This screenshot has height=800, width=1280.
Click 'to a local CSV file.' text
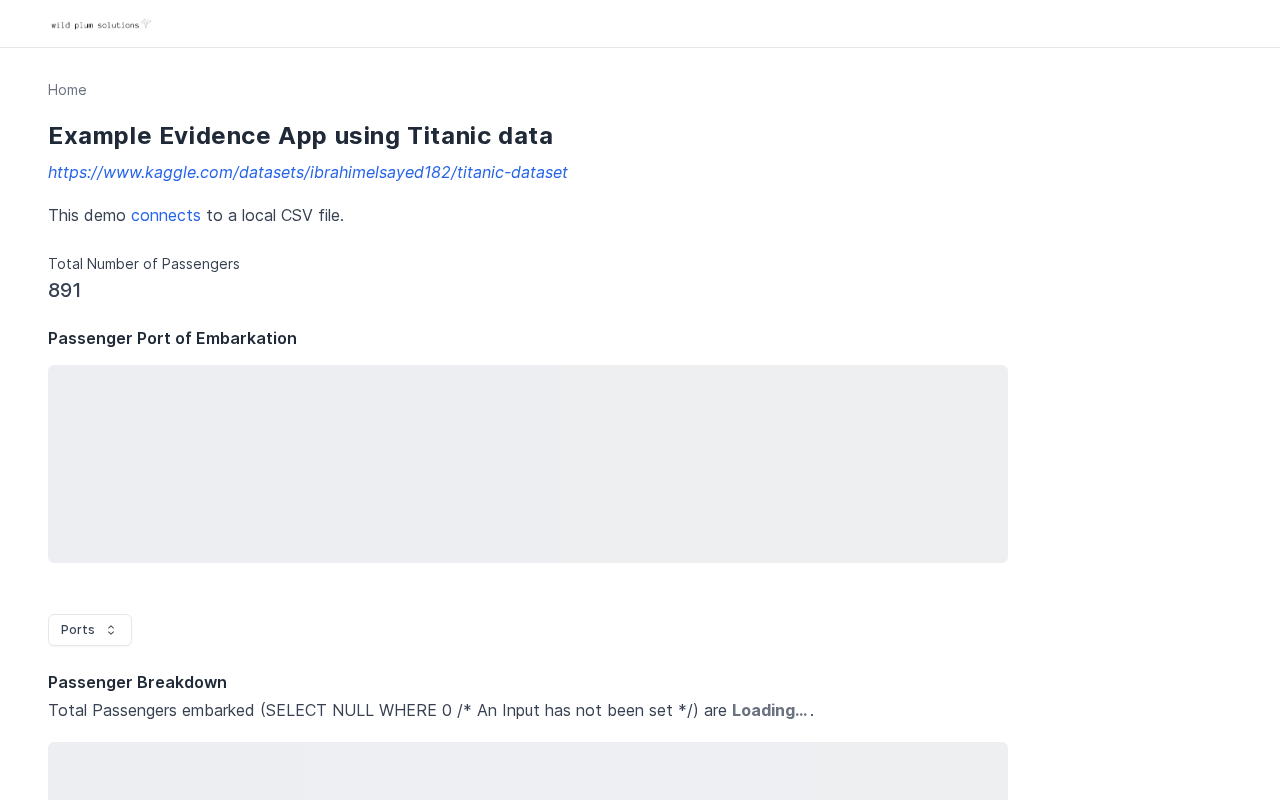(275, 215)
